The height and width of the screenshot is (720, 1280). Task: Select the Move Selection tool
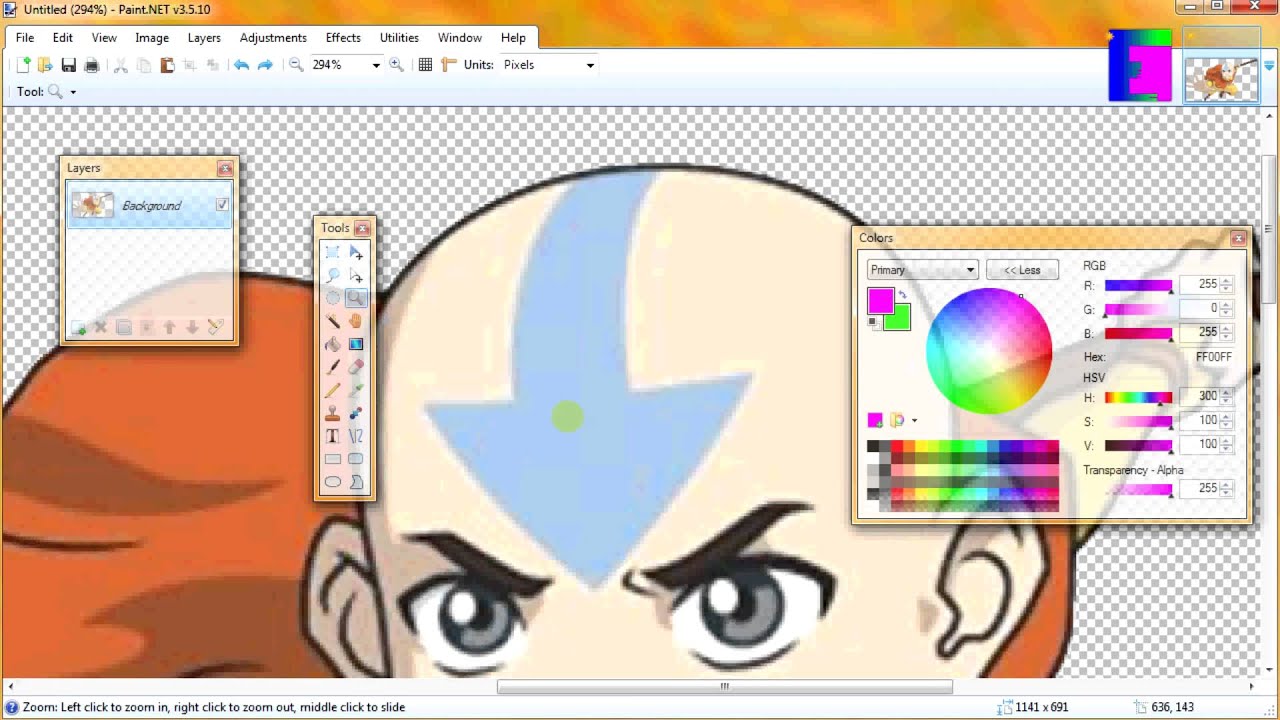(x=356, y=275)
